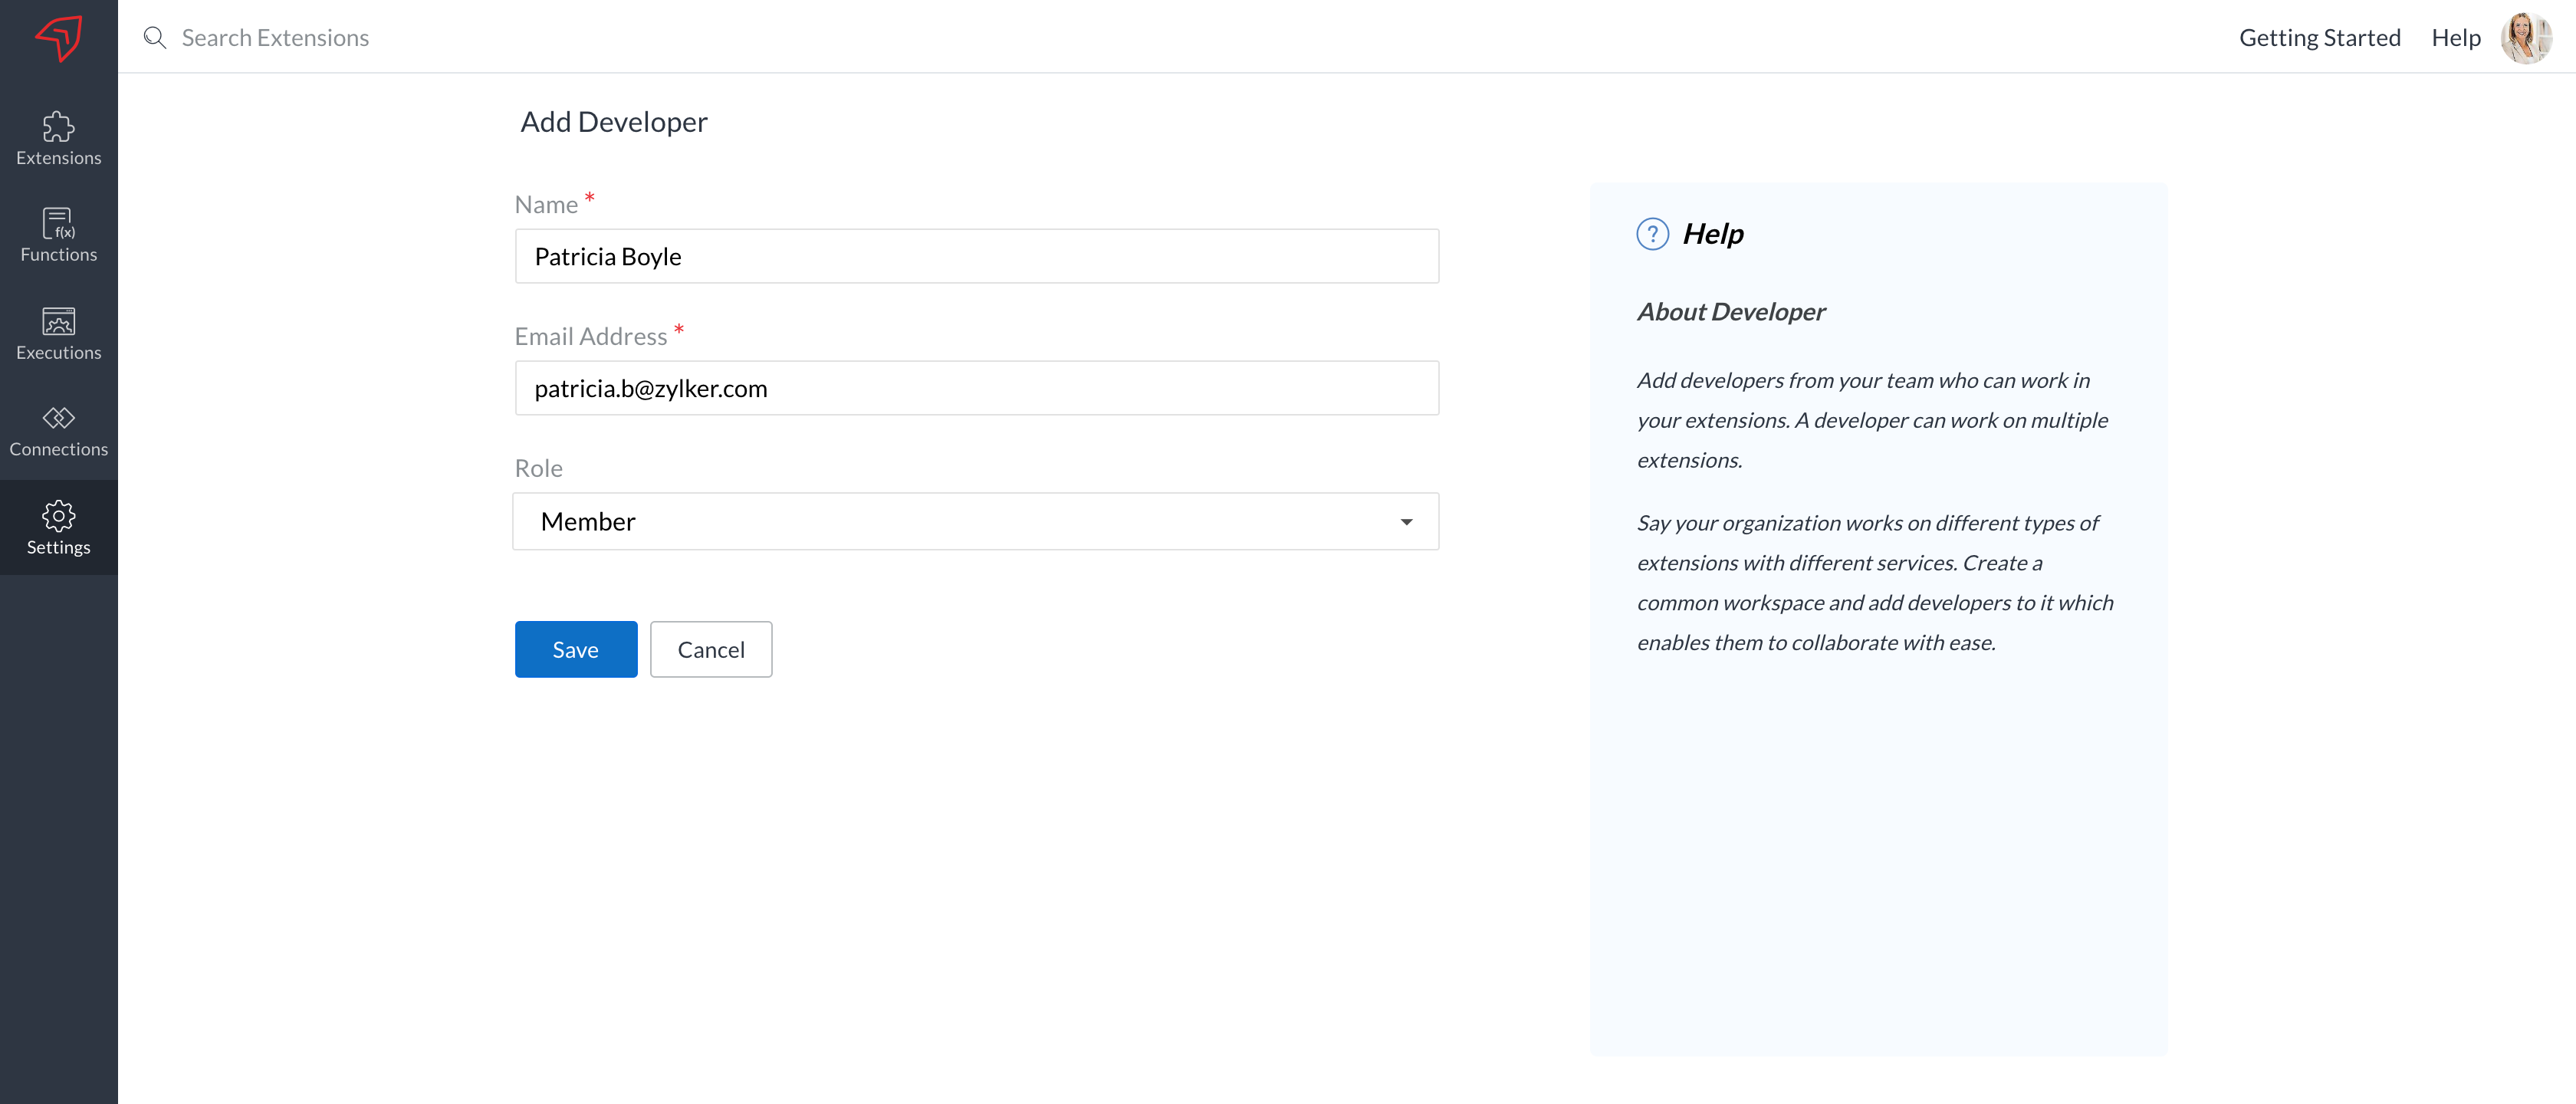2576x1104 pixels.
Task: Click the Email Address input field
Action: click(976, 389)
